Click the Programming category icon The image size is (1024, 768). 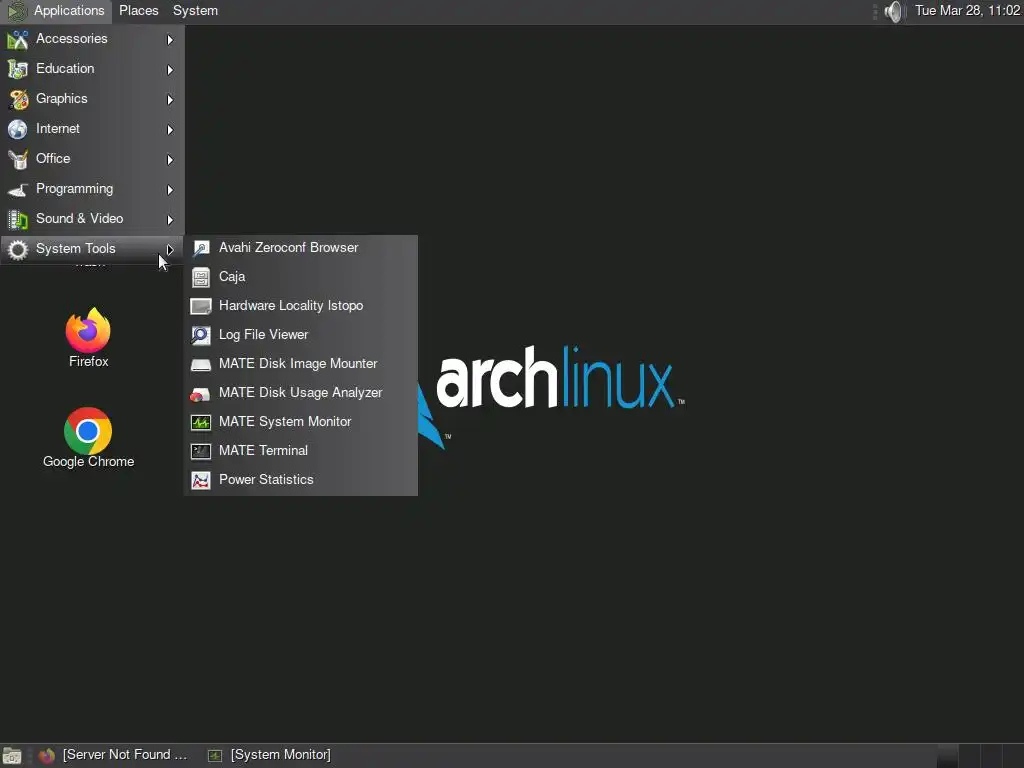click(18, 189)
